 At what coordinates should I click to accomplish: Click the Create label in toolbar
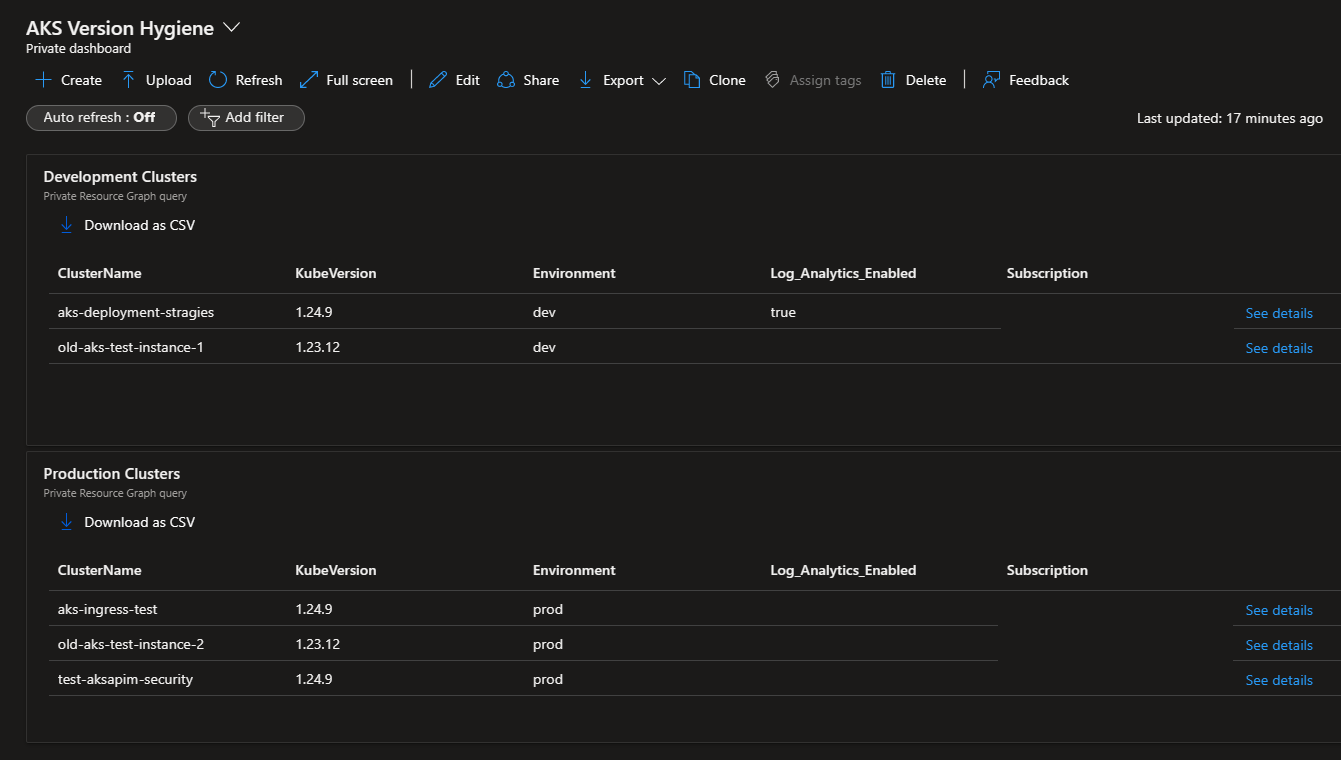click(81, 80)
